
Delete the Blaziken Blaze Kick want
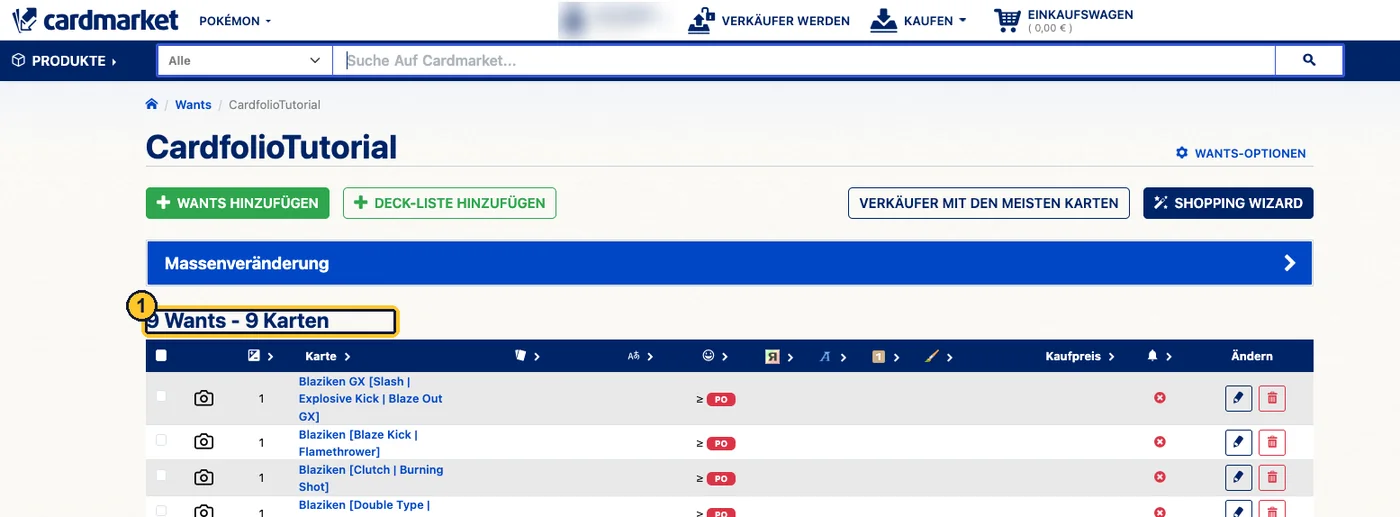(x=1272, y=442)
